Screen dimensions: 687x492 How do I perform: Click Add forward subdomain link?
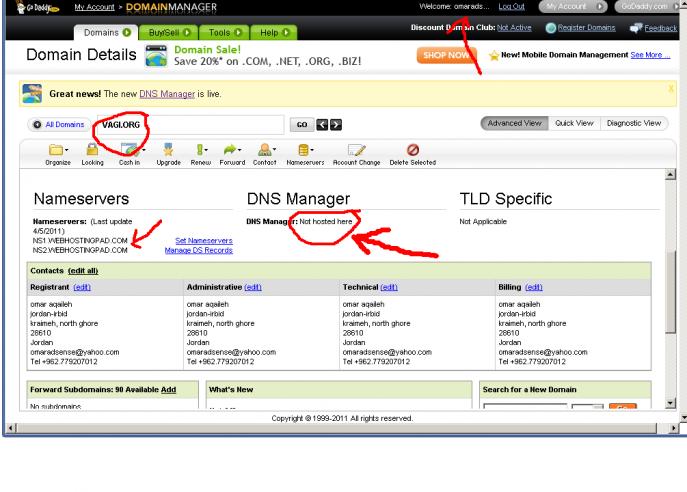tap(168, 390)
